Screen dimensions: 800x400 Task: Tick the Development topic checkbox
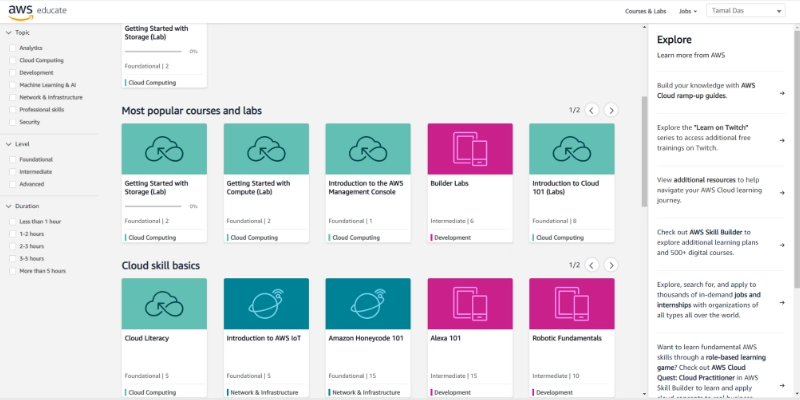[13, 72]
